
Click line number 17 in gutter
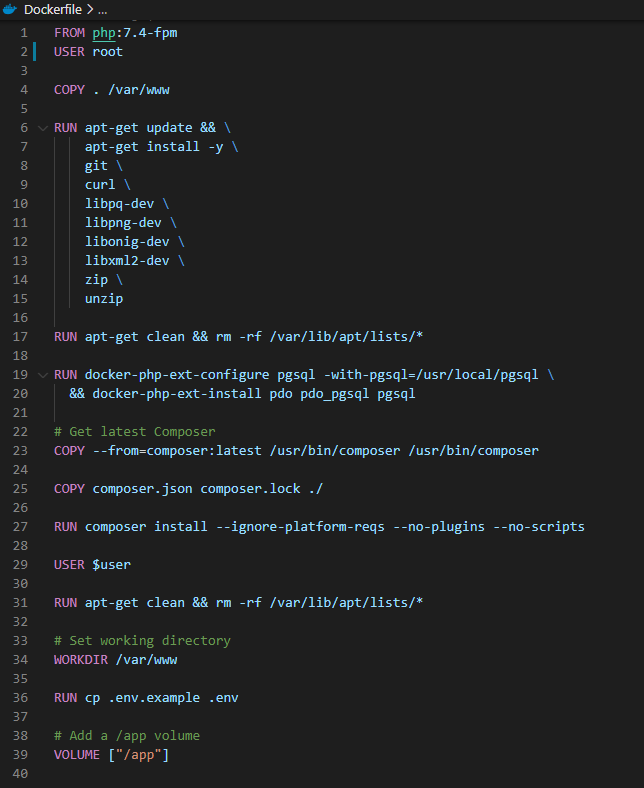click(x=20, y=337)
